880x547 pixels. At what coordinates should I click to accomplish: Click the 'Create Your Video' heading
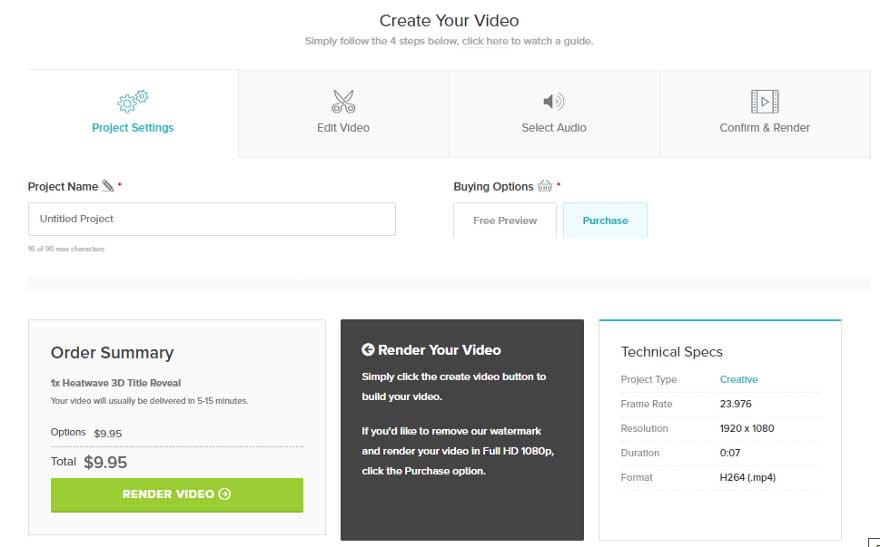[x=449, y=21]
